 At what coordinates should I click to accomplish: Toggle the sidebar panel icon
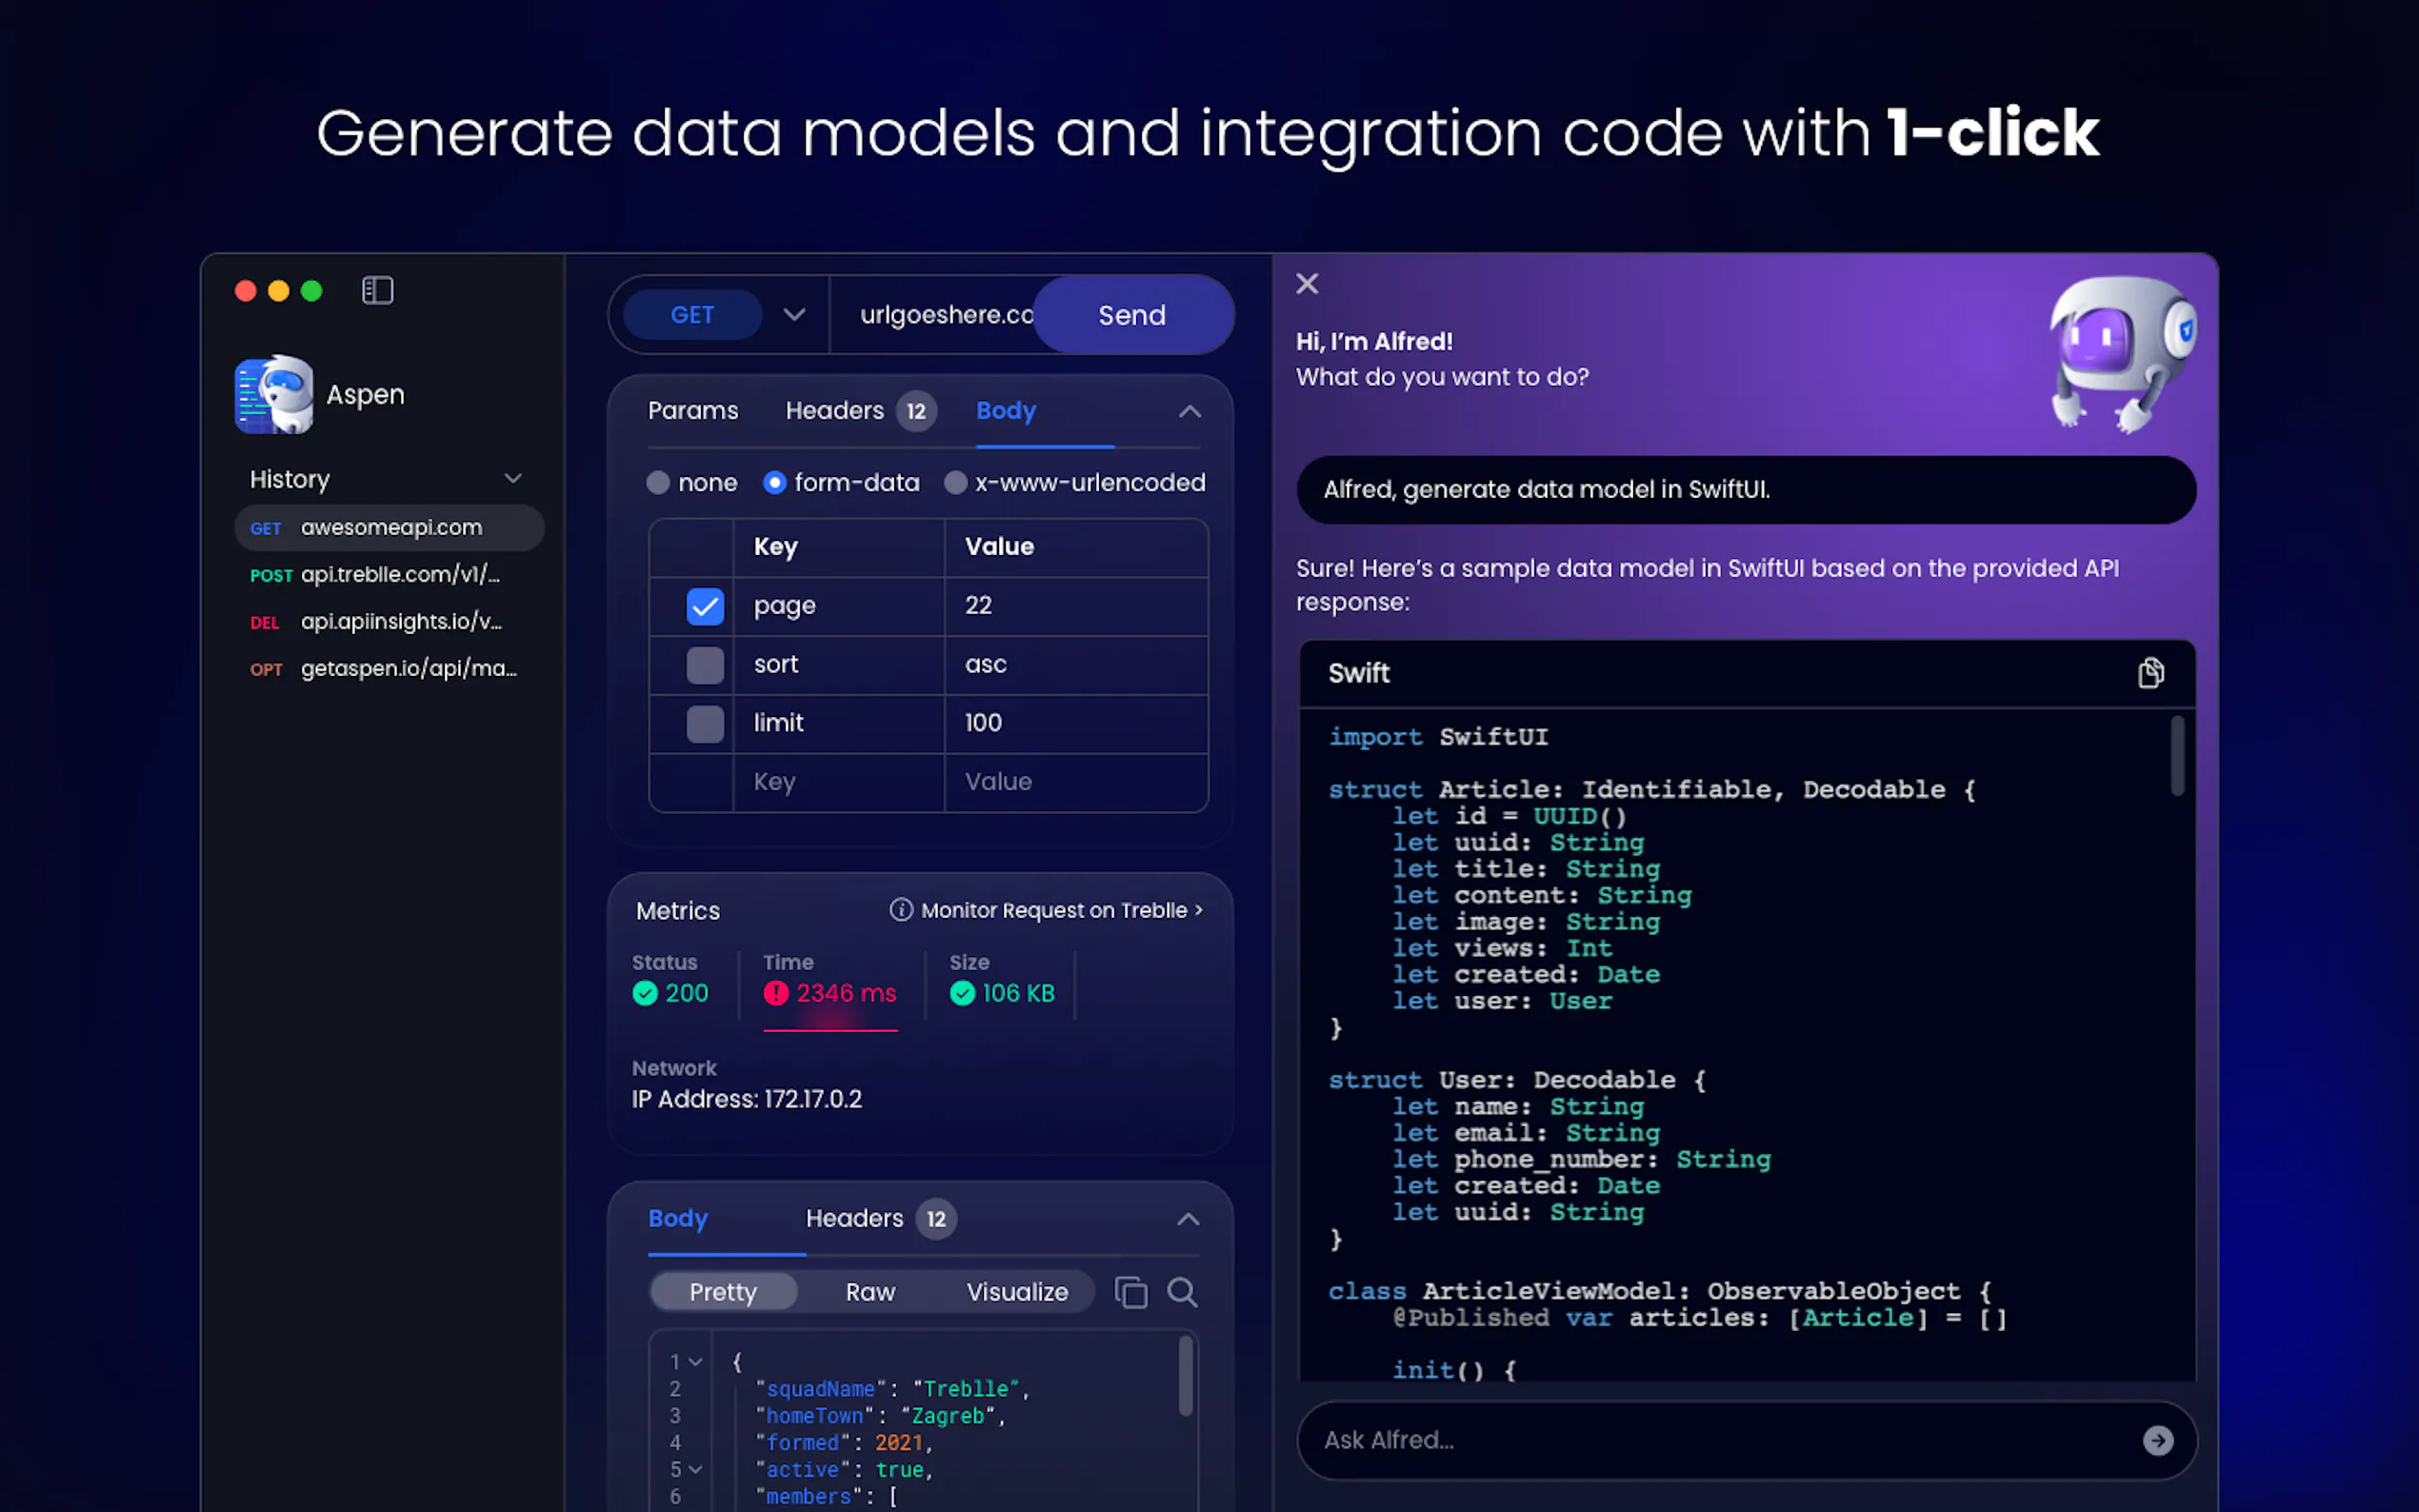(377, 291)
